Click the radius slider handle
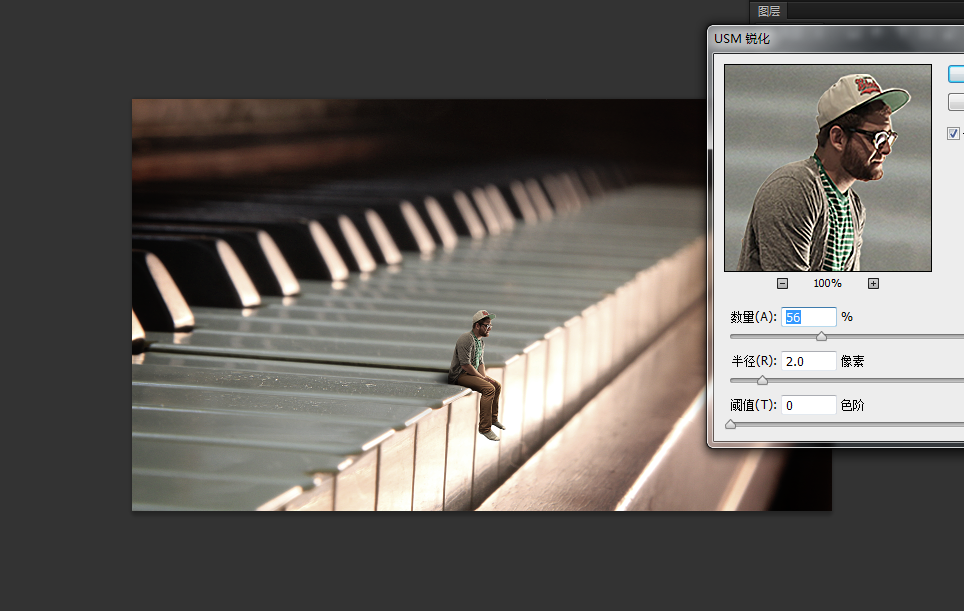The image size is (964, 611). pos(762,380)
